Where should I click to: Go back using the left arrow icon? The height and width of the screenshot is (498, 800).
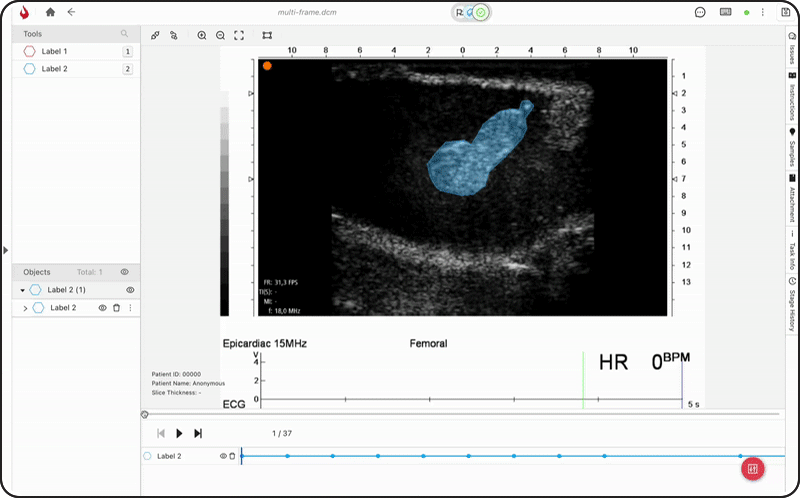coord(71,12)
